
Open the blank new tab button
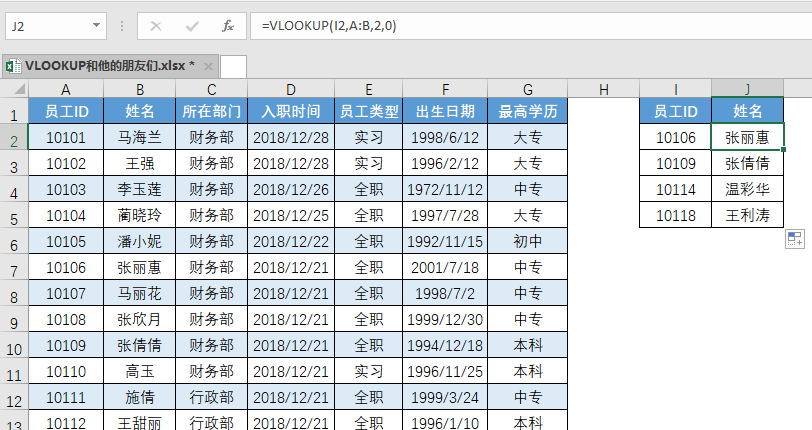(x=233, y=67)
